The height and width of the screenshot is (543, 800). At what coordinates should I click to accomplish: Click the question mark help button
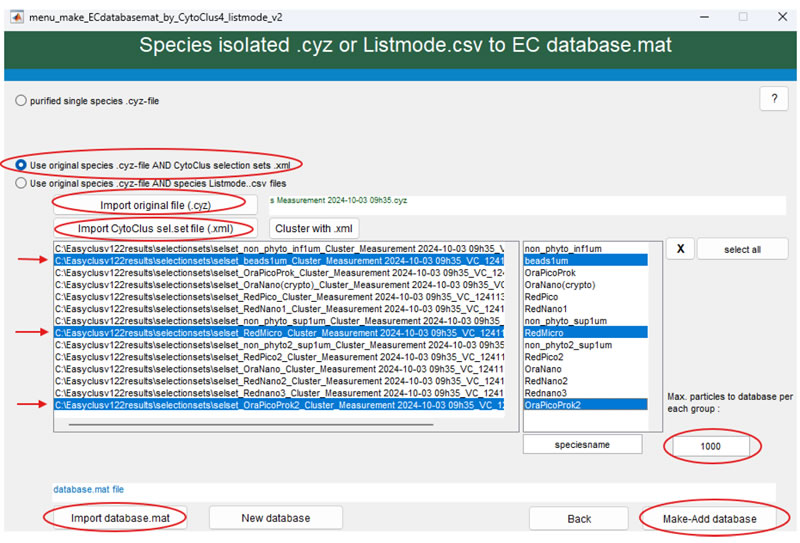pos(775,98)
